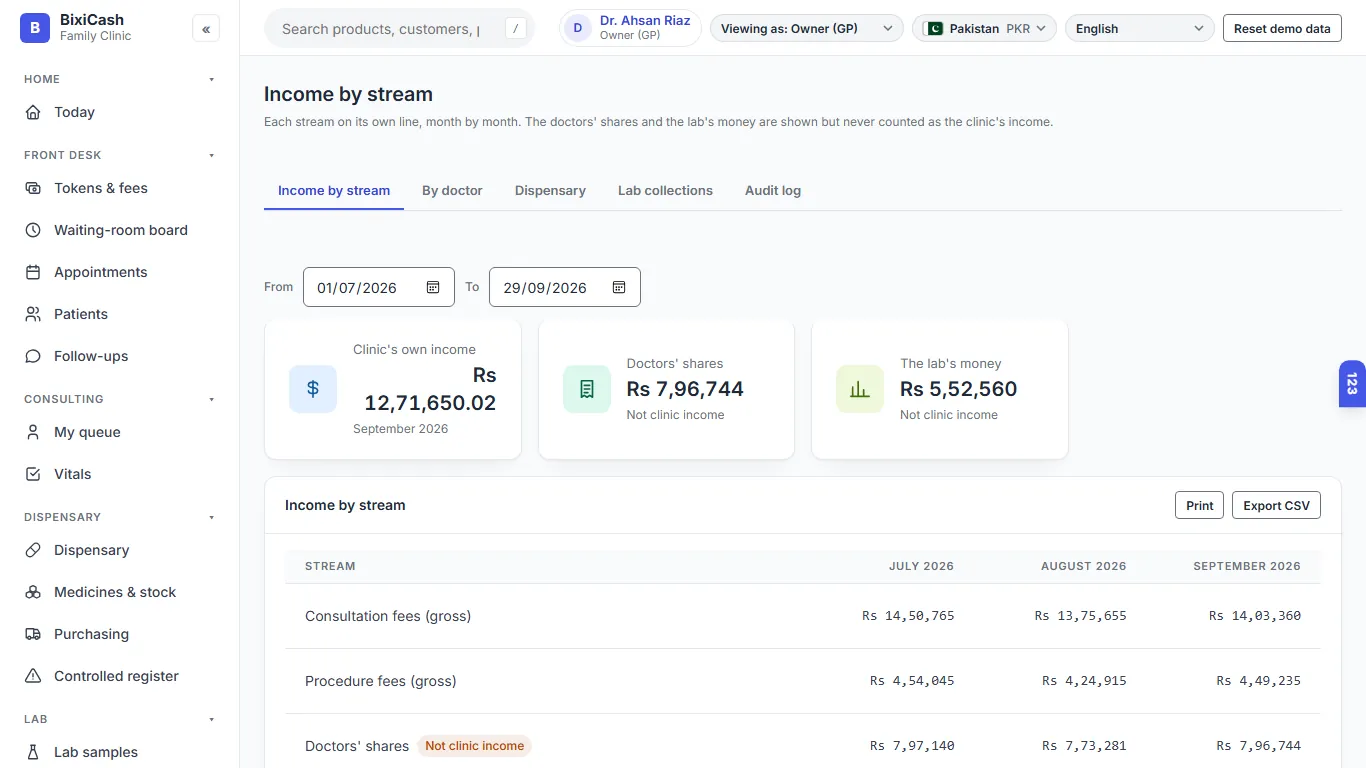Click the dollar icon on Clinic's own income card

313,389
